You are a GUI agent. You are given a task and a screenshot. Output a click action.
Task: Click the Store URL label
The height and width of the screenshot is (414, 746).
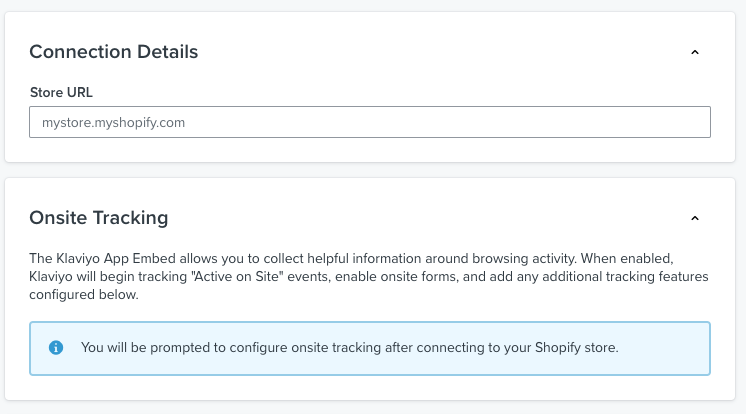[x=61, y=92]
